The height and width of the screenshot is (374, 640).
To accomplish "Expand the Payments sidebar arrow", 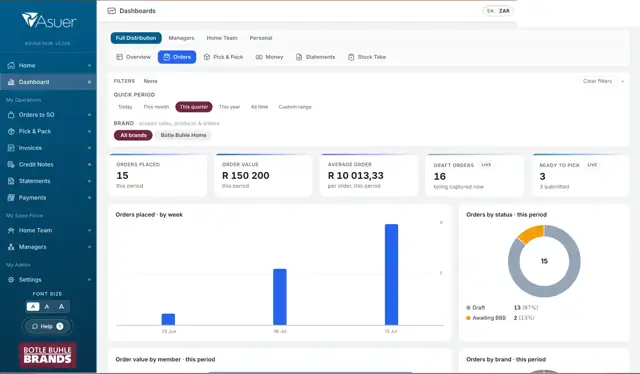I will 89,198.
